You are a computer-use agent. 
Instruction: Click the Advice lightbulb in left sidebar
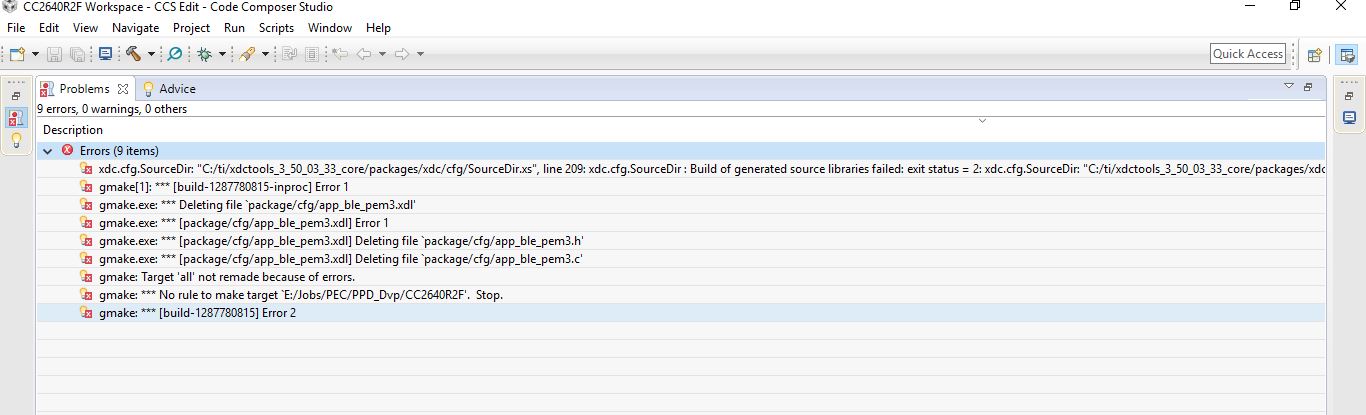pos(16,141)
